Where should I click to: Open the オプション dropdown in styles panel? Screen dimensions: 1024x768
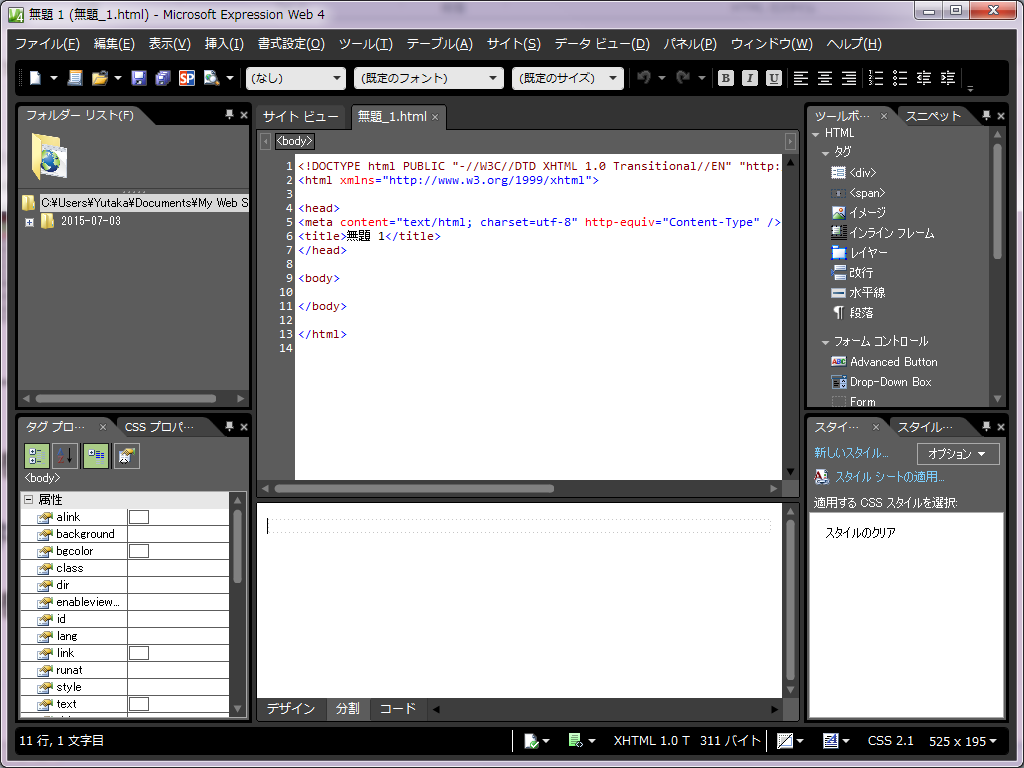[x=958, y=454]
